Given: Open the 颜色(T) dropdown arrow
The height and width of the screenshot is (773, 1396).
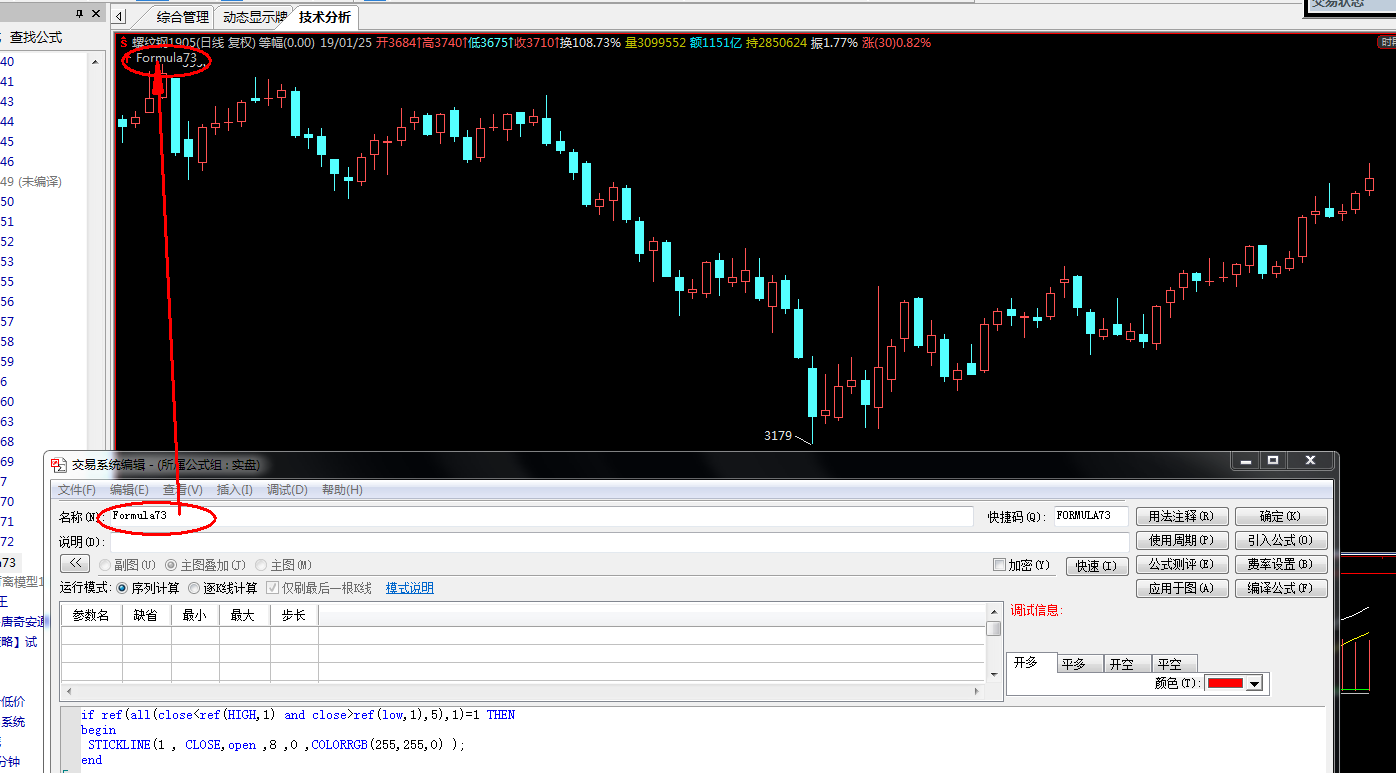Looking at the screenshot, I should pos(1254,684).
